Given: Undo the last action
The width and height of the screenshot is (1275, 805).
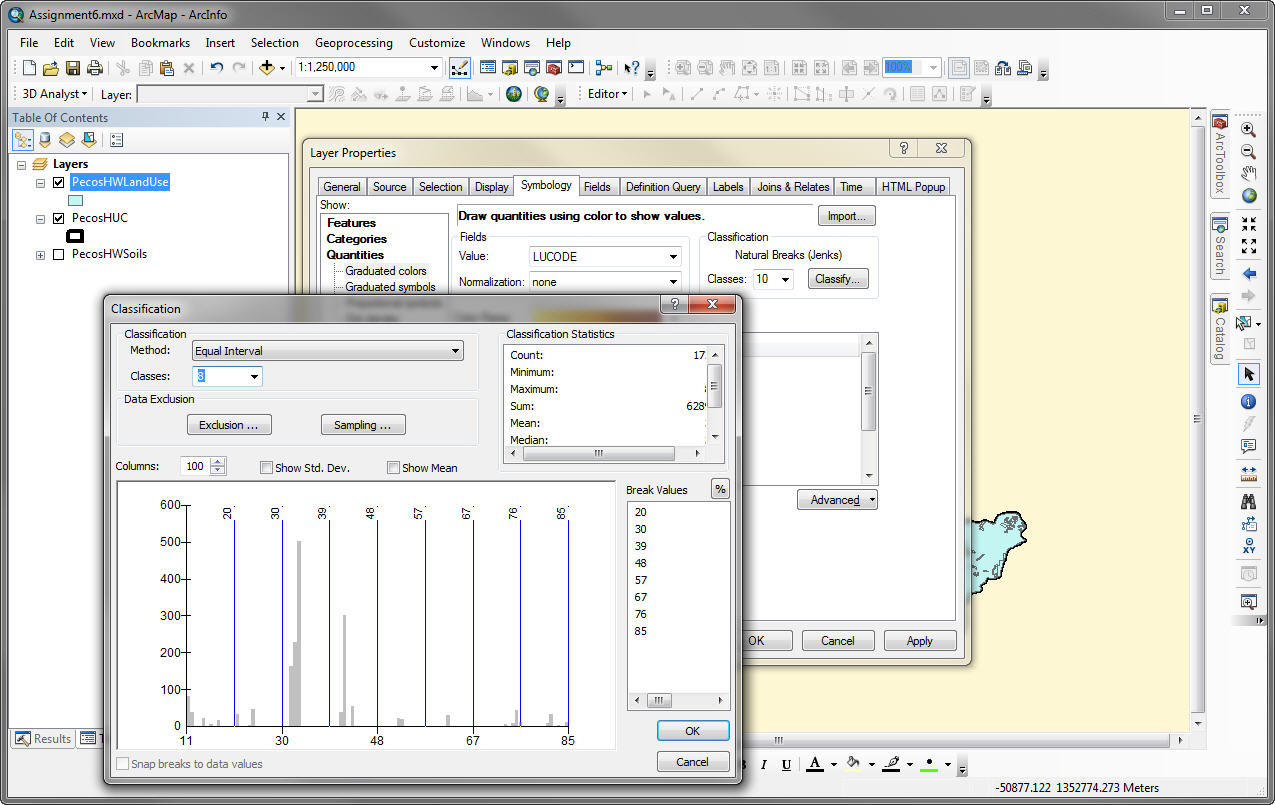Looking at the screenshot, I should pyautogui.click(x=217, y=68).
